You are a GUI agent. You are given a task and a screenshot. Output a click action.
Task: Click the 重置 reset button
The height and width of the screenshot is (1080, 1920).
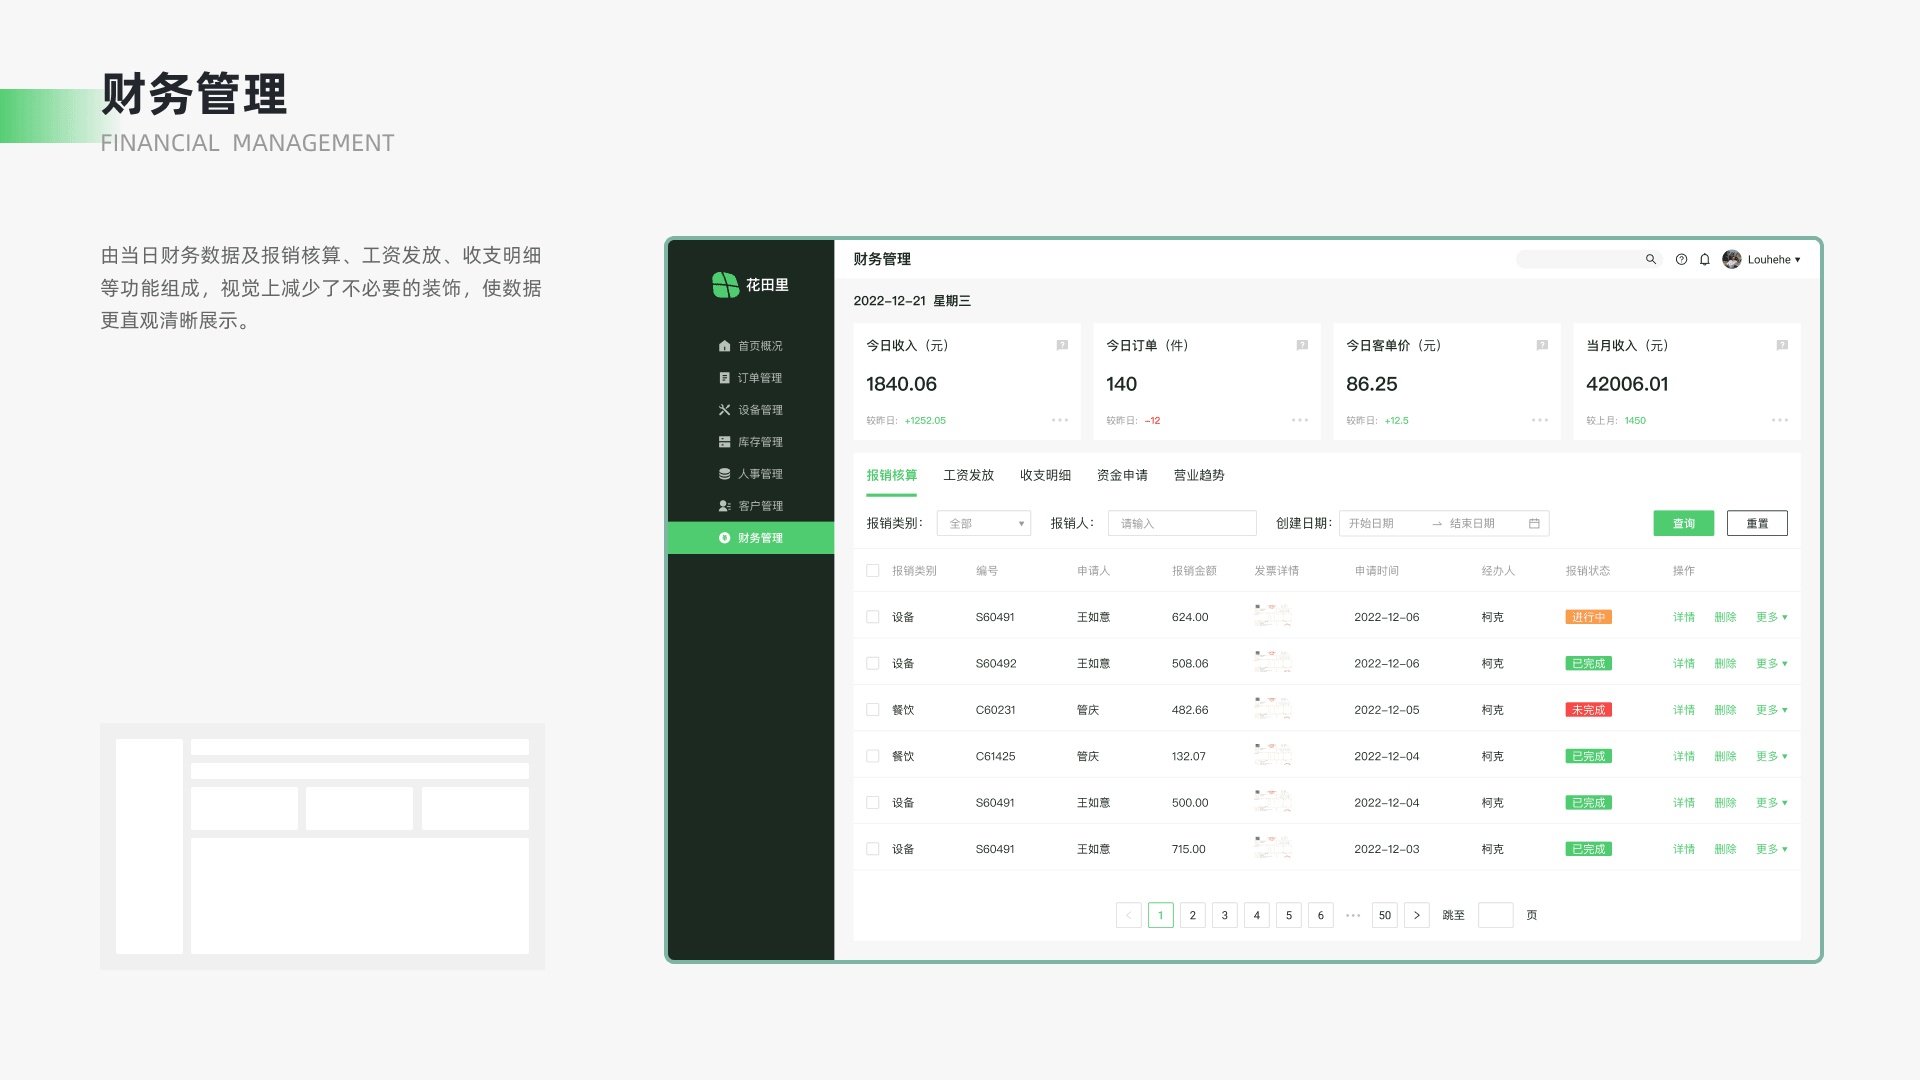pyautogui.click(x=1757, y=524)
